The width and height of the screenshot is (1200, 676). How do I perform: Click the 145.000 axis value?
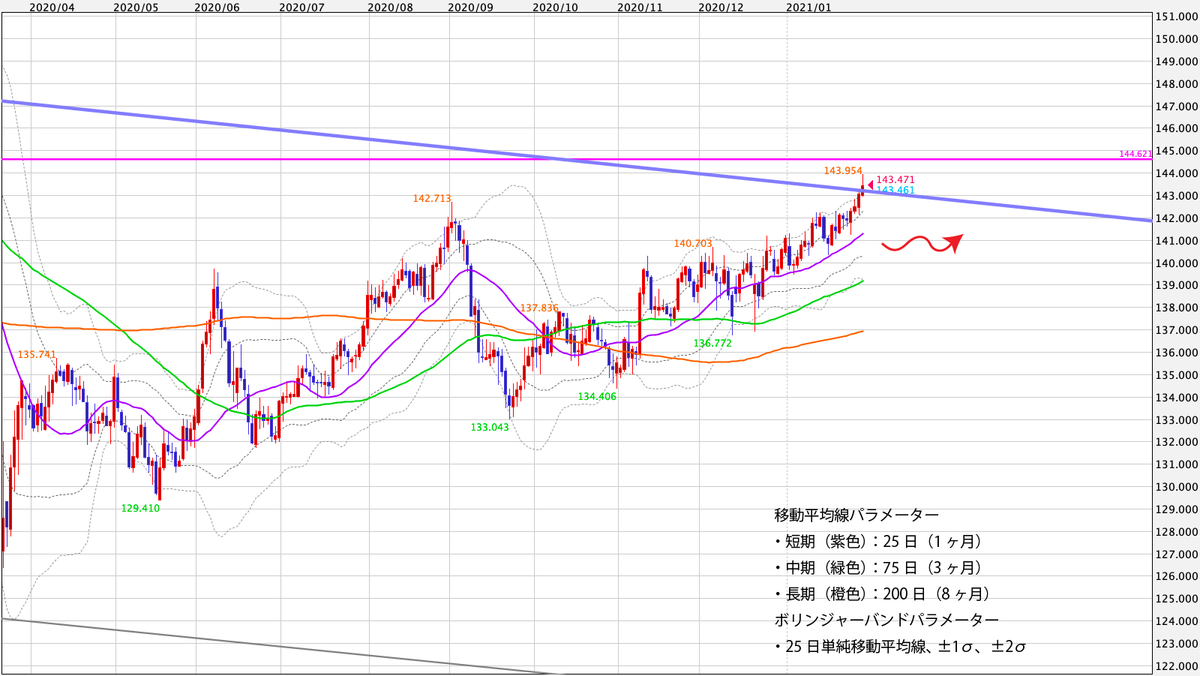coord(1178,151)
